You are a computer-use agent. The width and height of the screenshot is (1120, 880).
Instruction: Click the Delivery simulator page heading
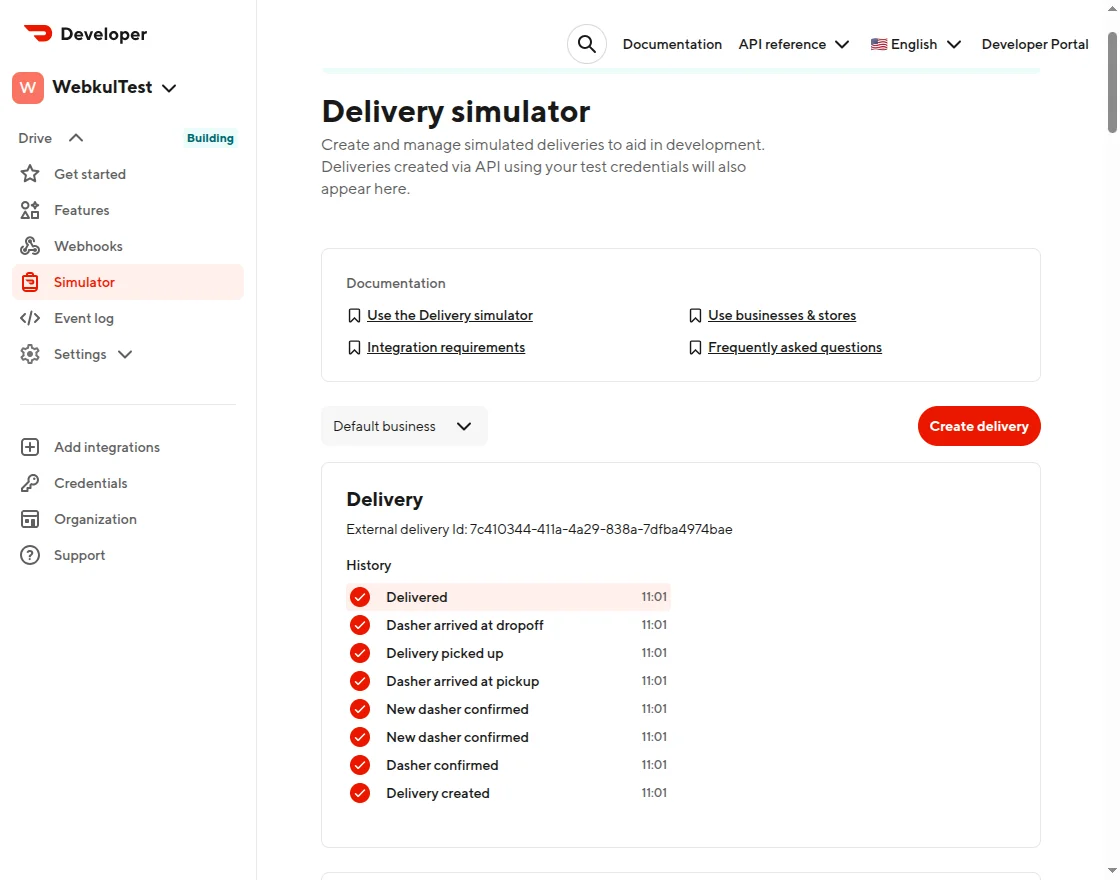point(456,111)
